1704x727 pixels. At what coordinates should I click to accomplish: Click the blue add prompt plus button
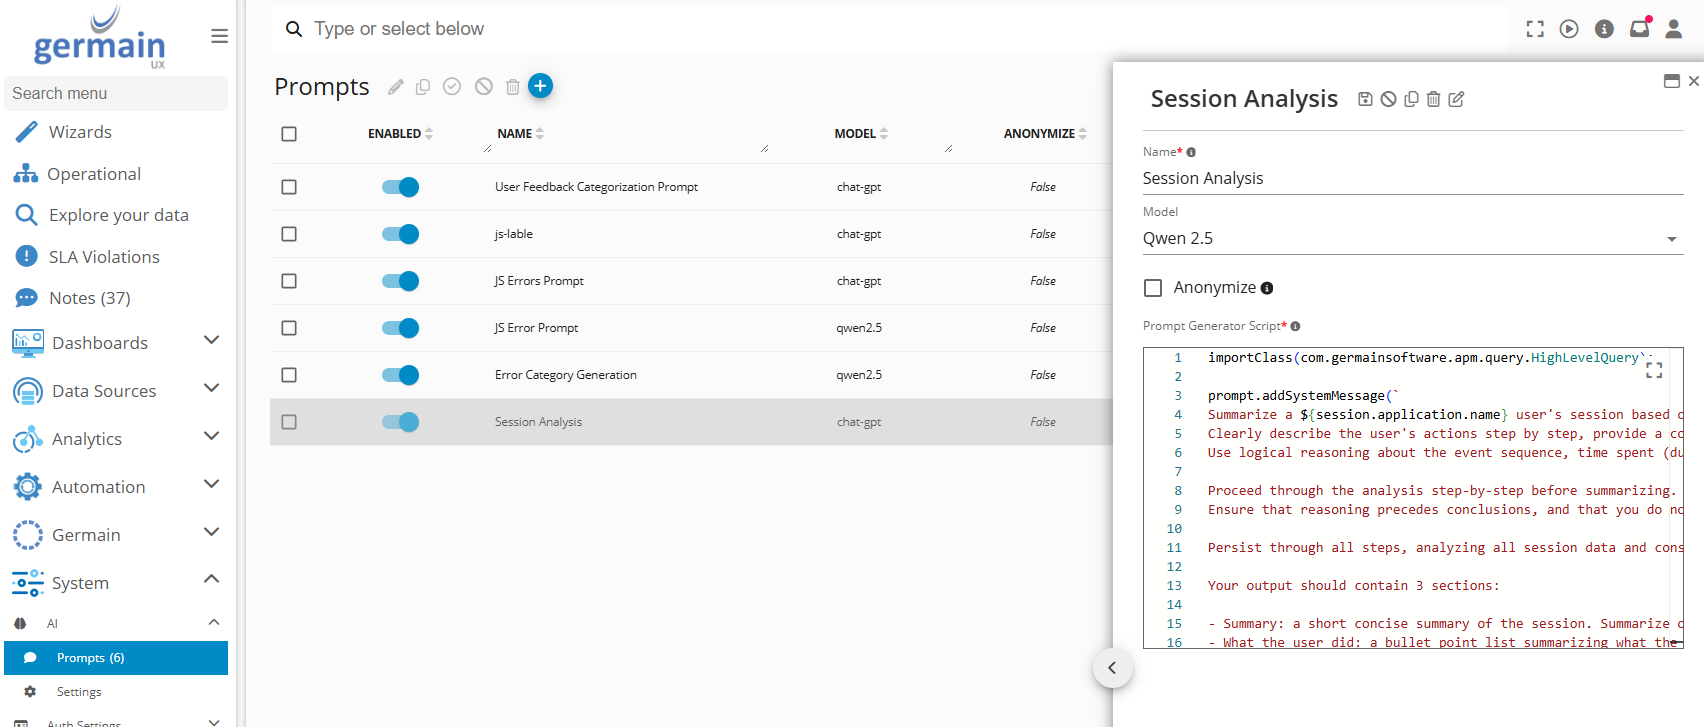[540, 86]
